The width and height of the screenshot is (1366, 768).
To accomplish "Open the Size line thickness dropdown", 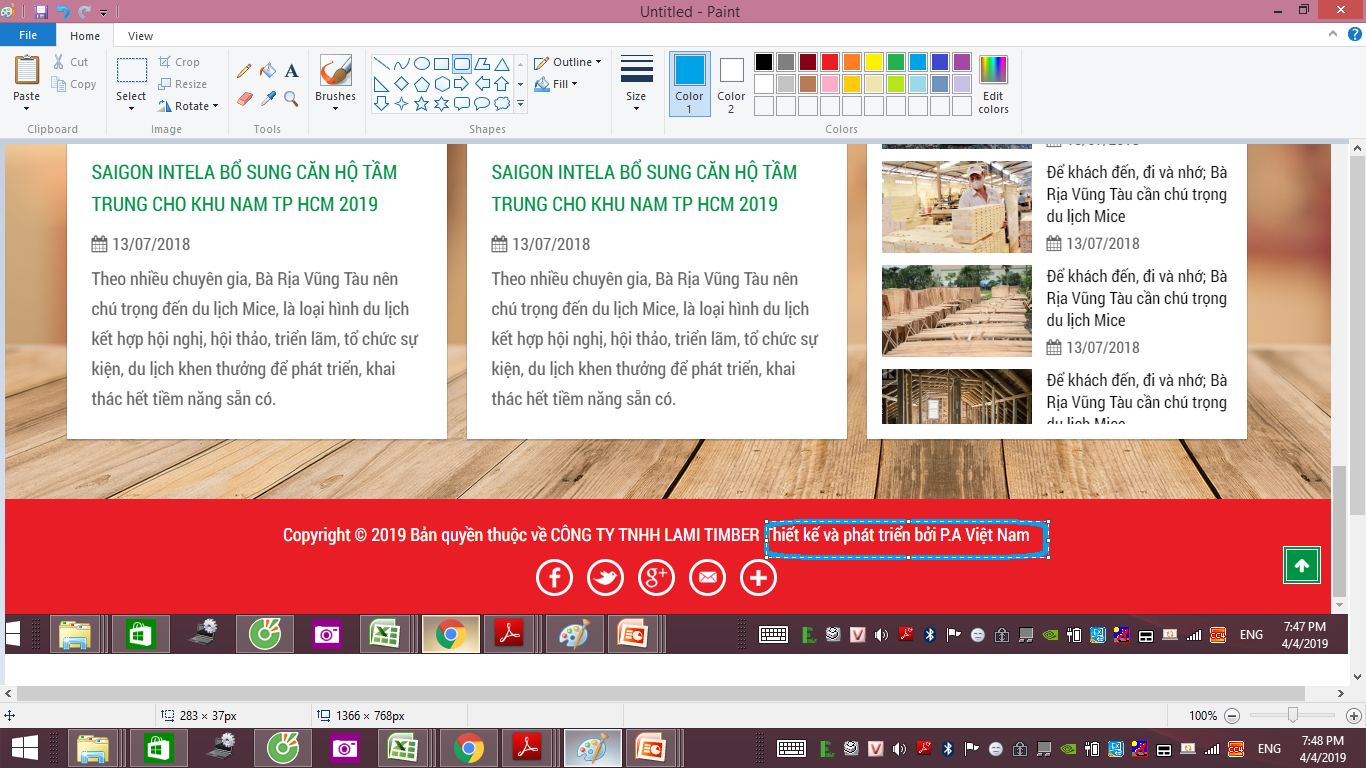I will 636,83.
